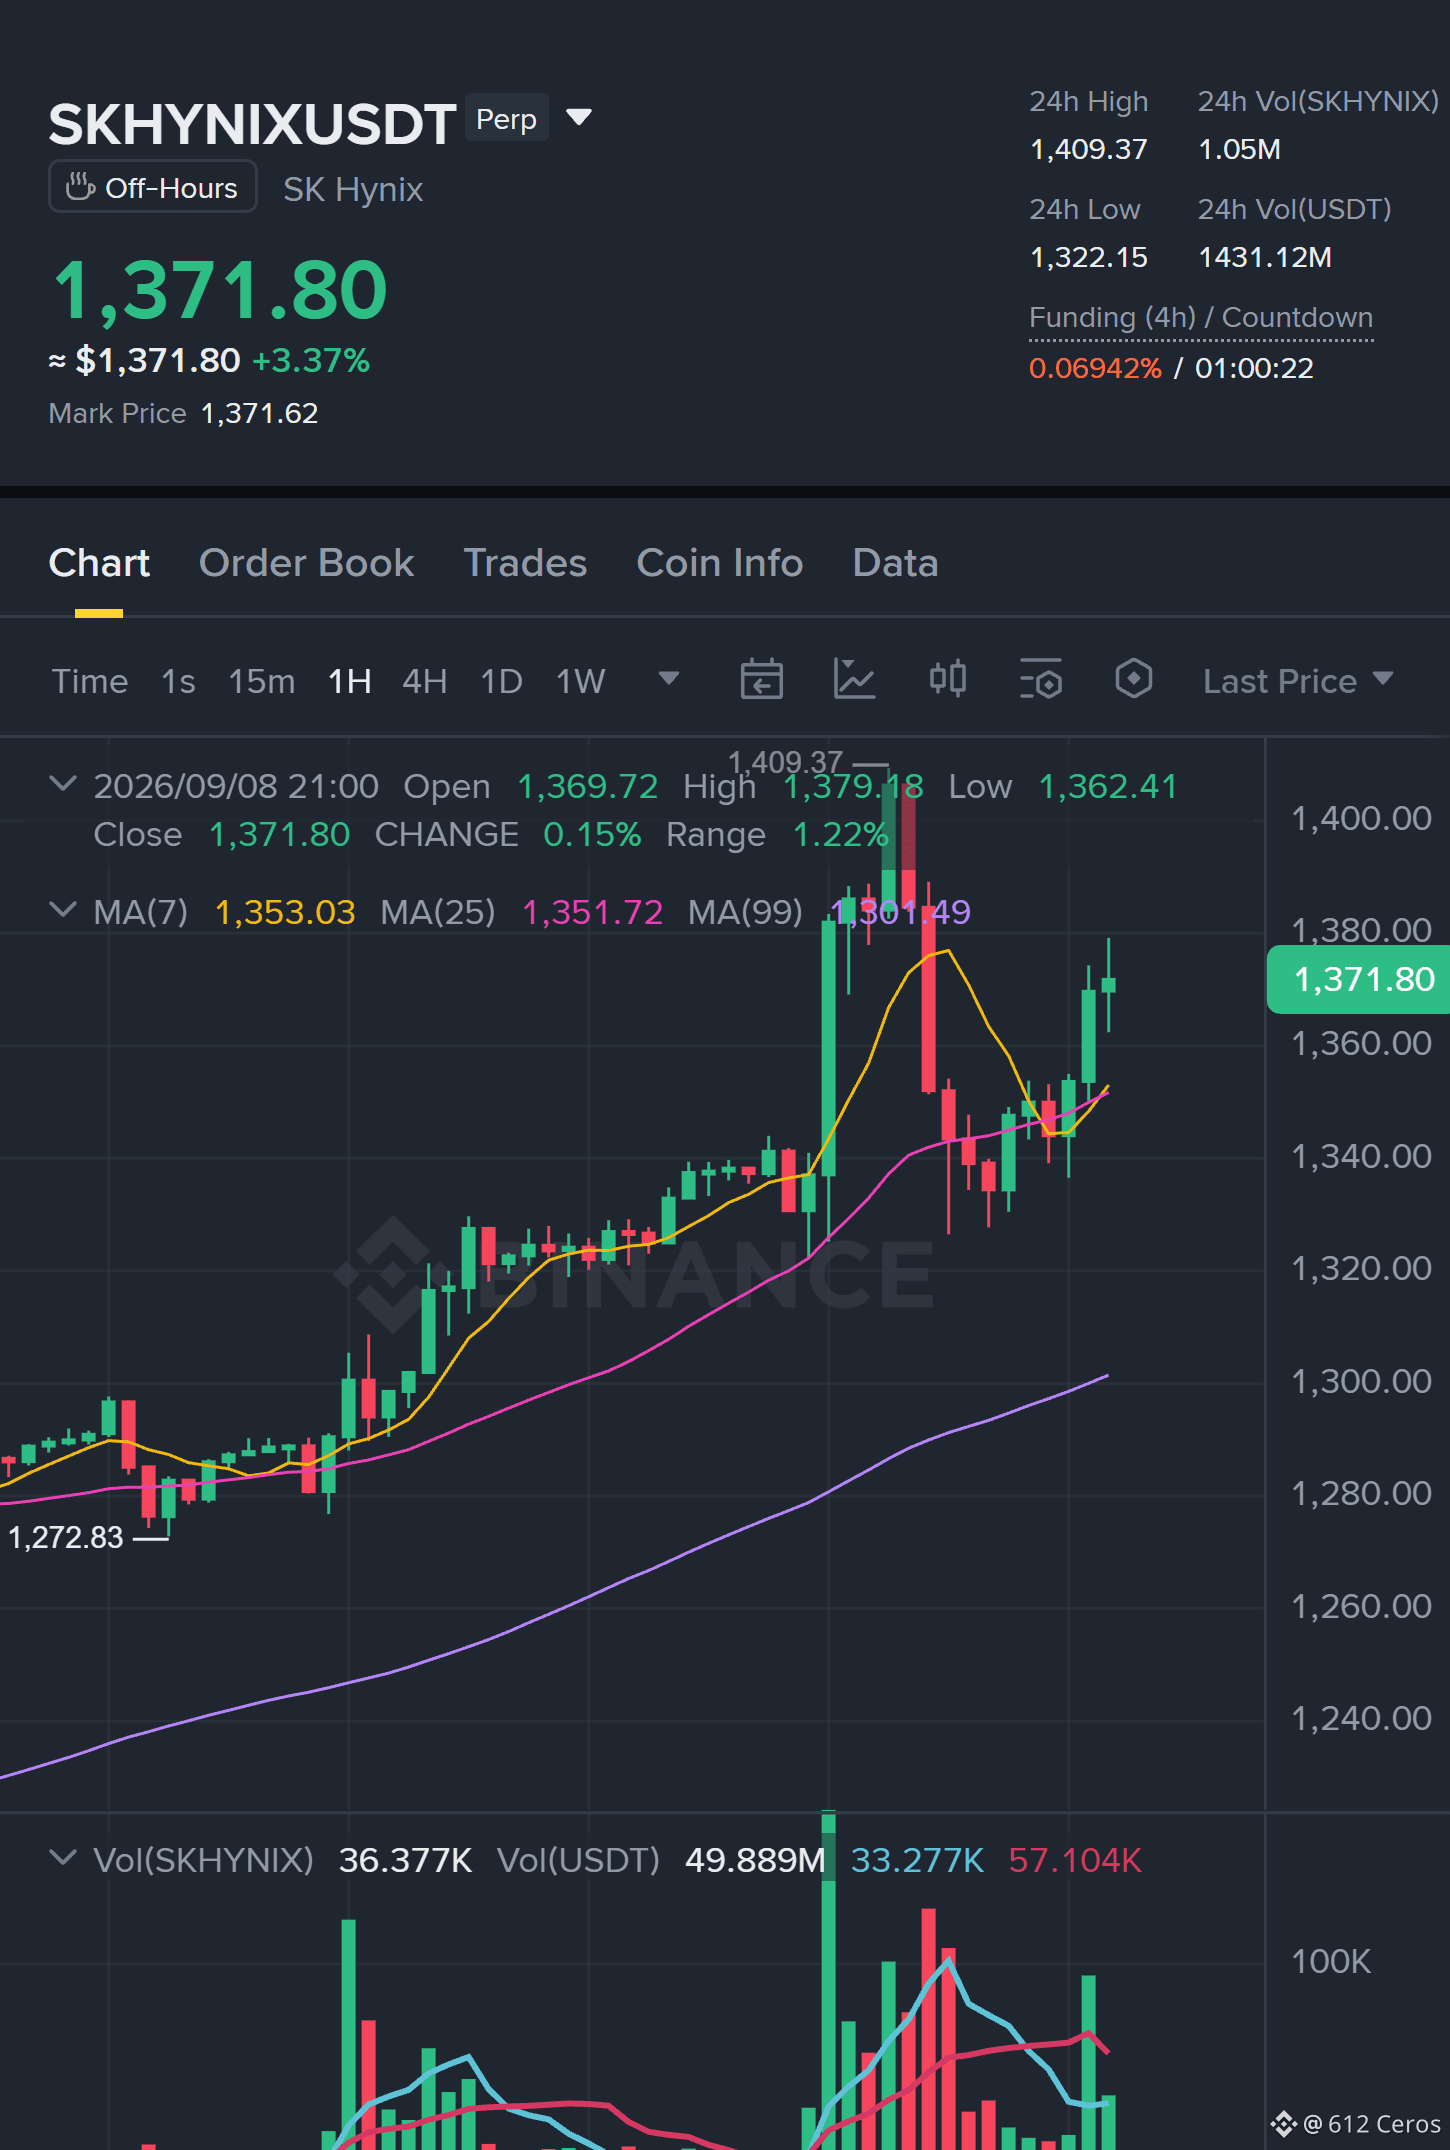The height and width of the screenshot is (2150, 1450).
Task: Open the Coin Info tab
Action: tap(720, 563)
